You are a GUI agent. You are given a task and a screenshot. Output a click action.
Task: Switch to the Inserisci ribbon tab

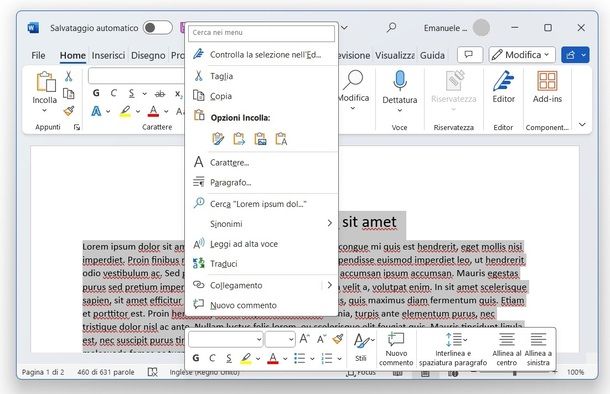click(x=108, y=56)
